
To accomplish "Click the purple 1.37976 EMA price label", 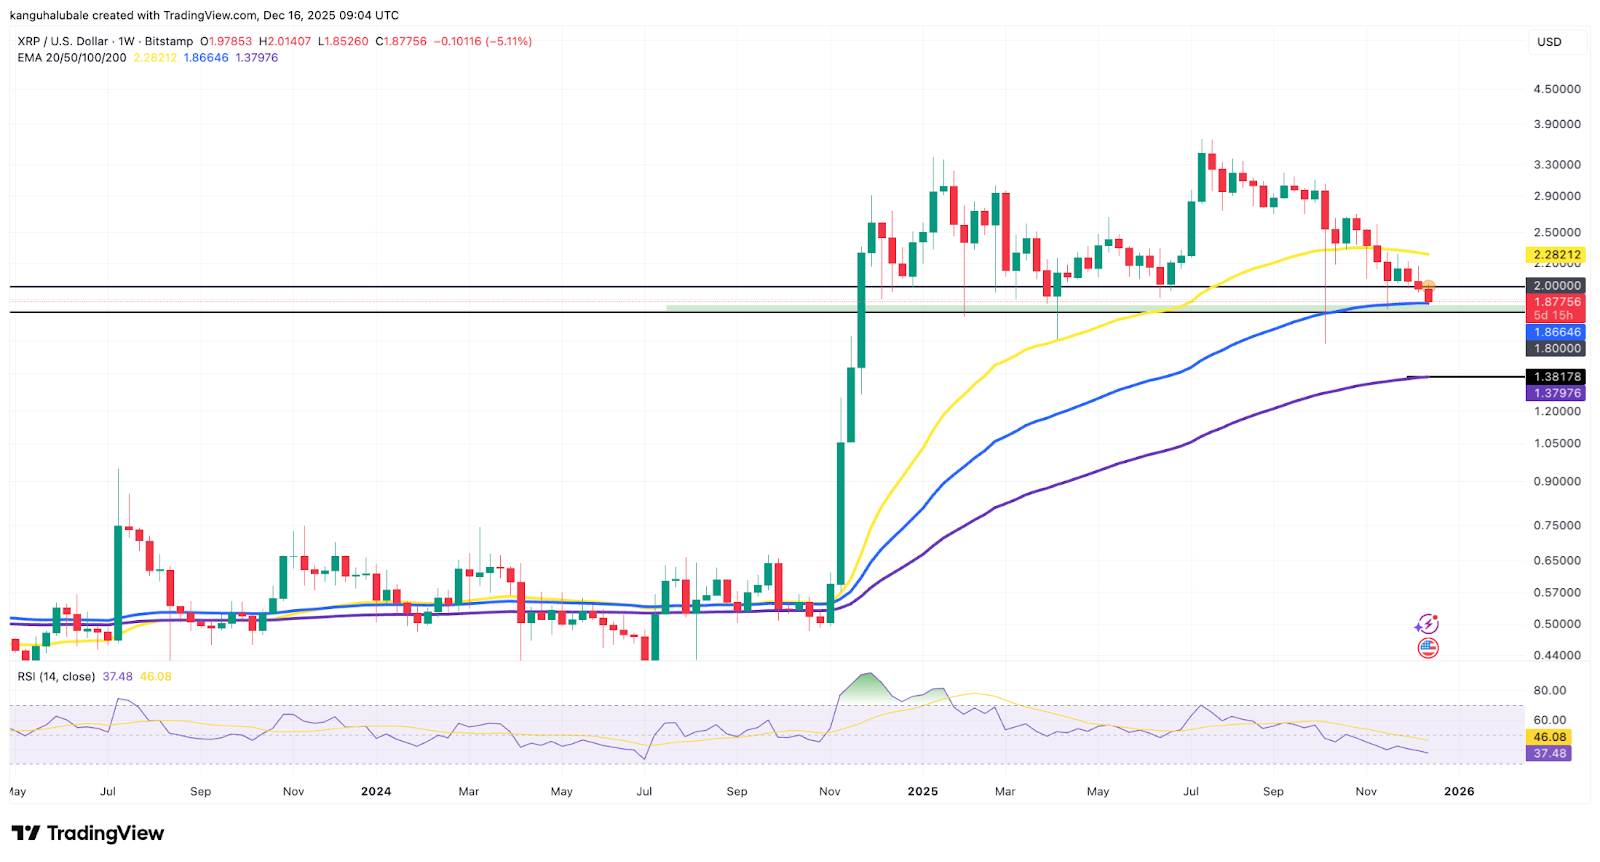I will [1557, 394].
